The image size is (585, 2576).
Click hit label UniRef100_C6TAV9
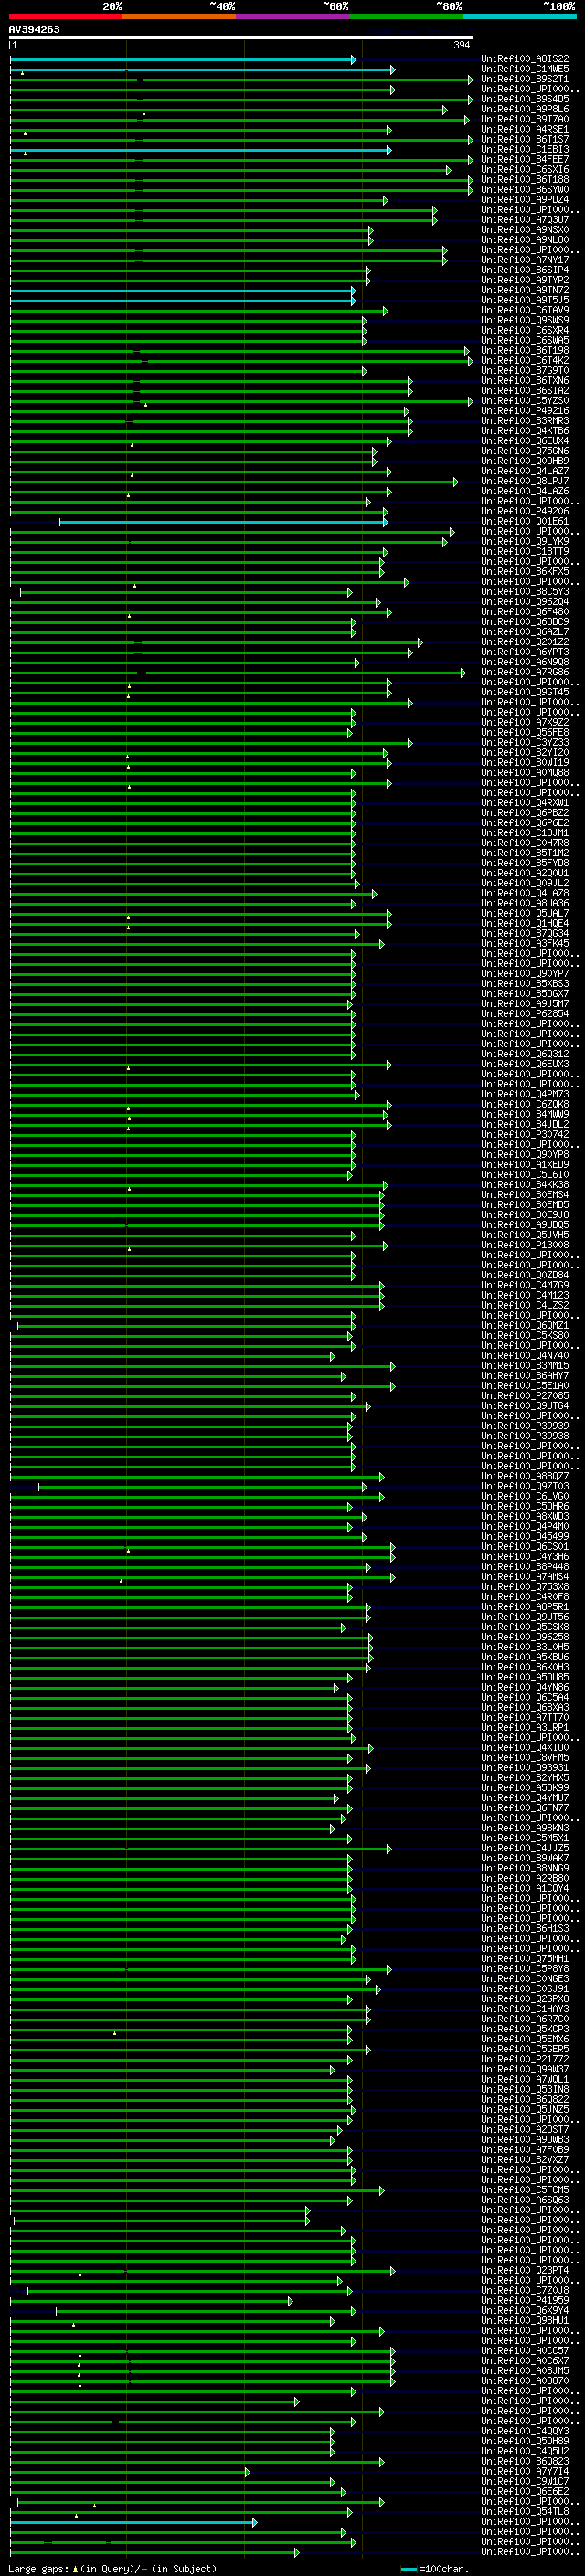(x=525, y=310)
